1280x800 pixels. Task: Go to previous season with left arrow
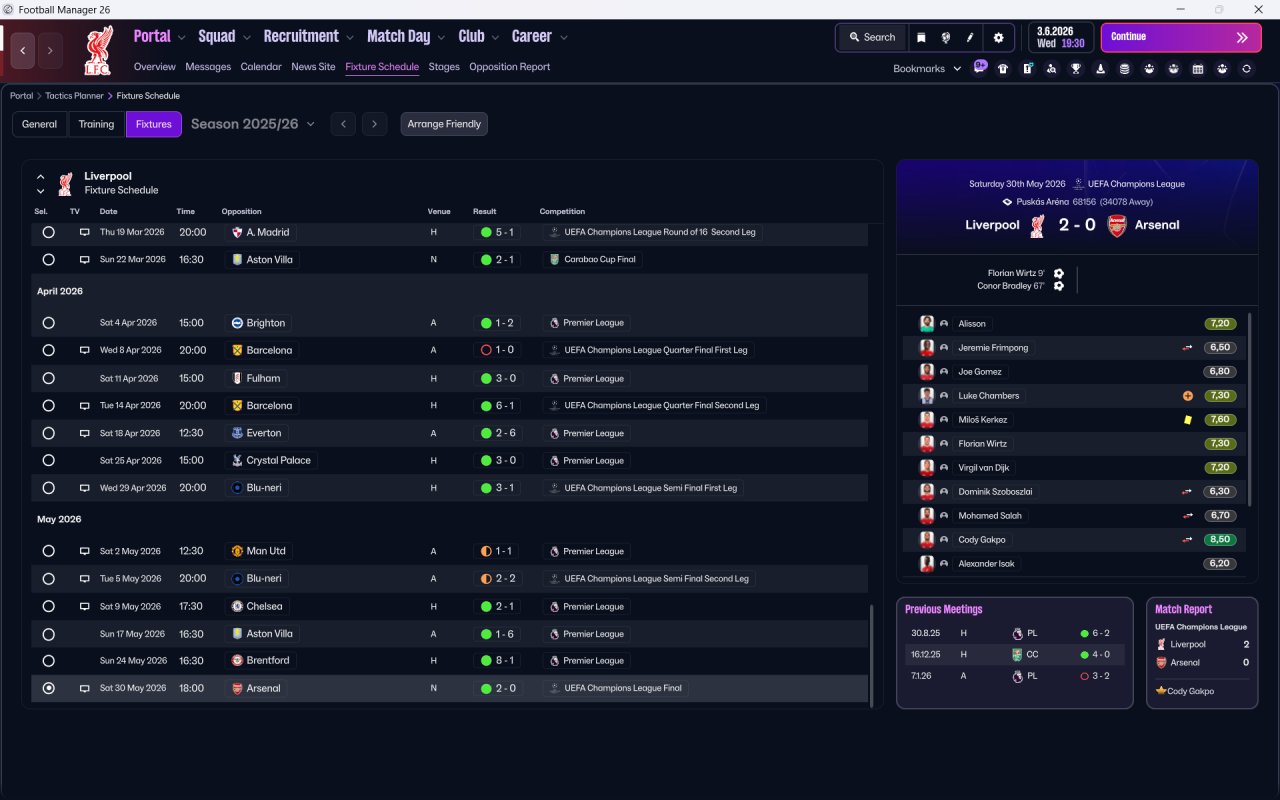click(343, 124)
